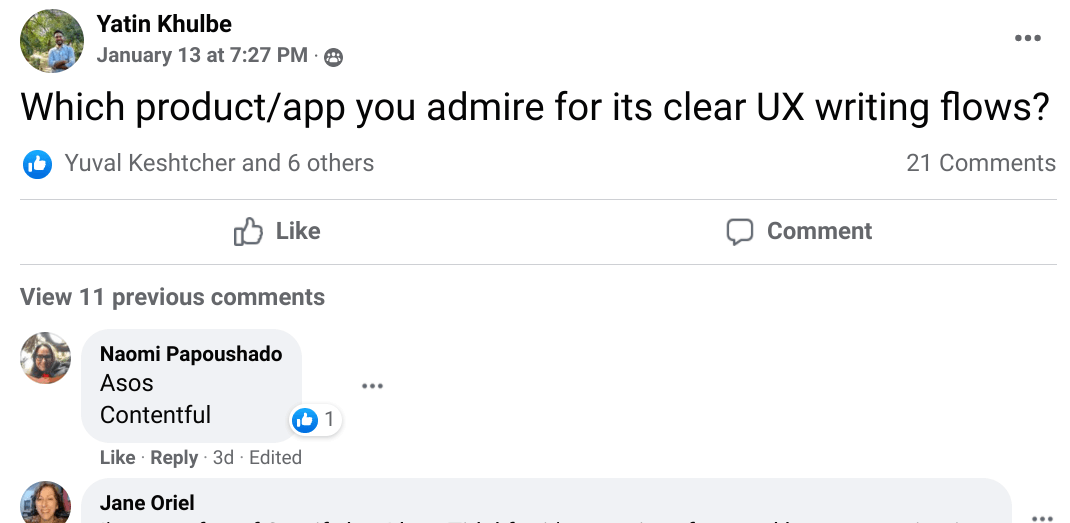This screenshot has width=1070, height=523.
Task: Like Naomi Papoushado's comment
Action: click(117, 457)
